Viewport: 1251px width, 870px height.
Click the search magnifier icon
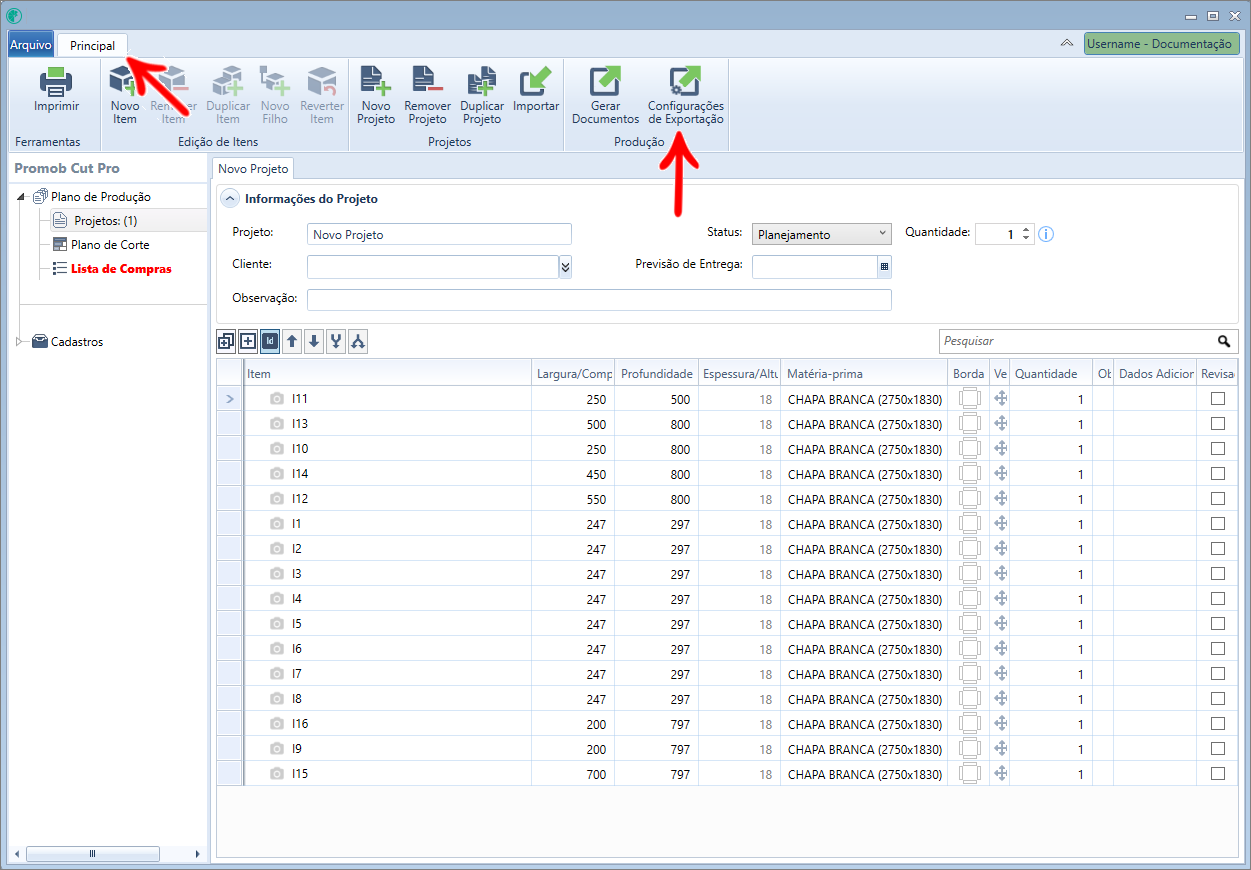[x=1224, y=341]
